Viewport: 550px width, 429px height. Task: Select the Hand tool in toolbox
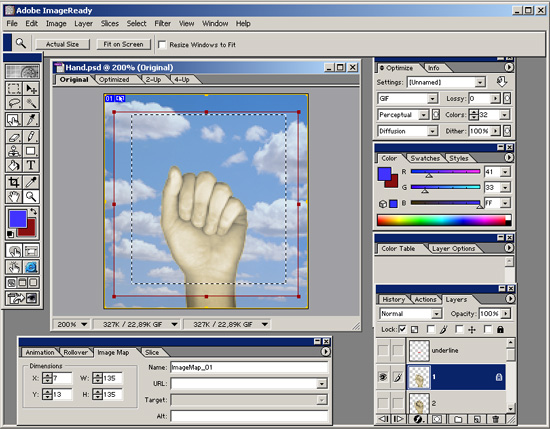point(14,196)
